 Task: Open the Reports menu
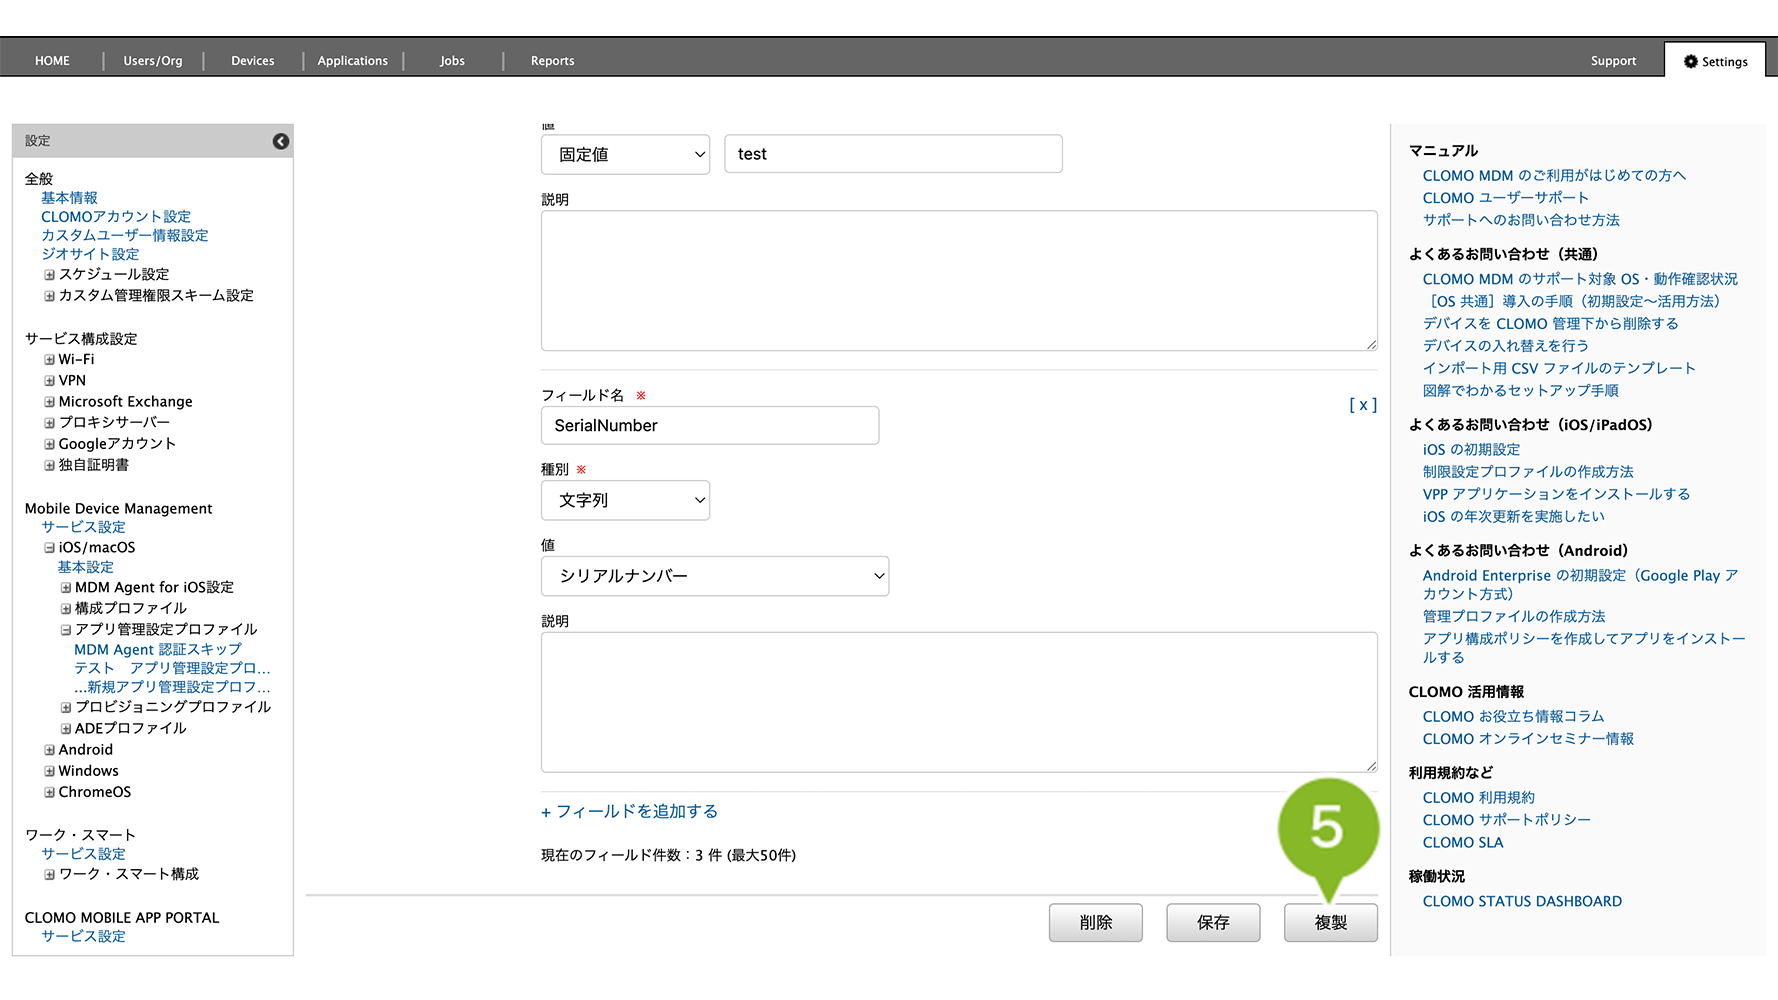pos(552,61)
